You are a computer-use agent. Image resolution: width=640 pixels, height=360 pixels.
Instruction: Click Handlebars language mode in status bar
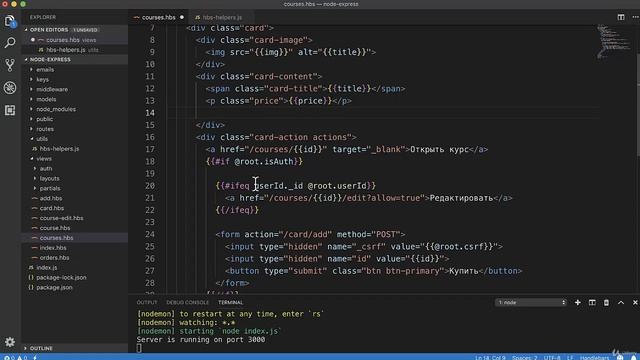[594, 358]
